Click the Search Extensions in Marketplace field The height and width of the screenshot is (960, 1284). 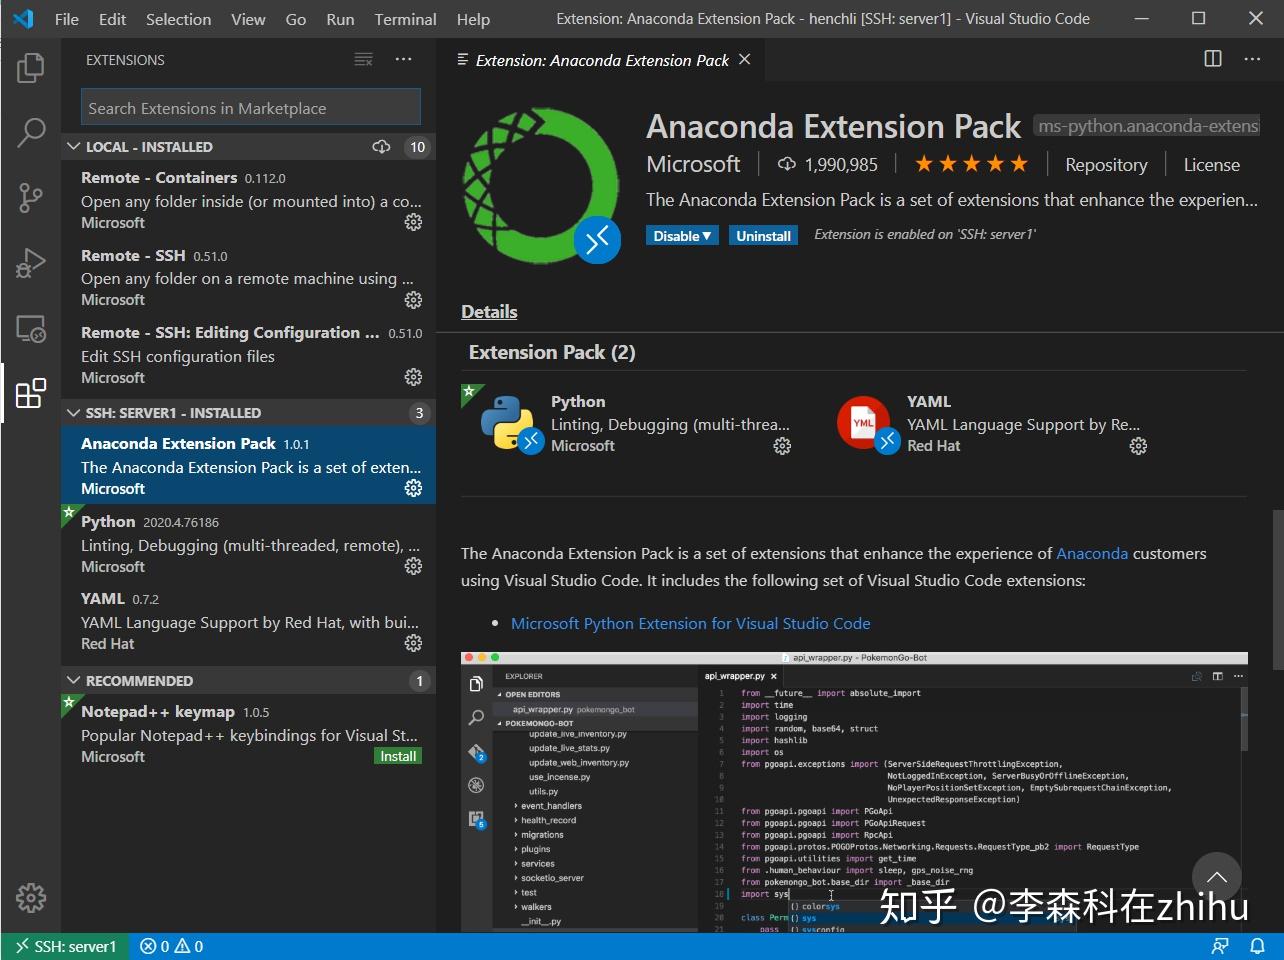(249, 106)
